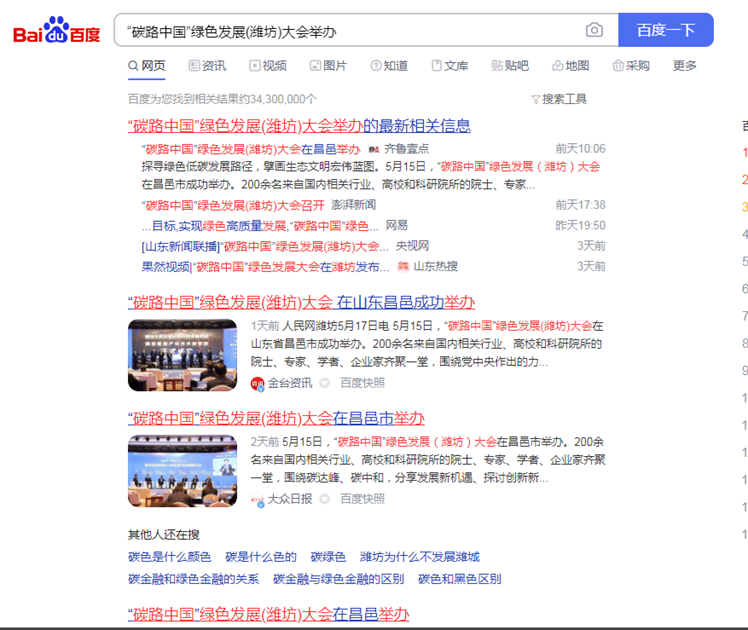Open the 果然视频 news link
This screenshot has height=630, width=748.
[x=265, y=267]
